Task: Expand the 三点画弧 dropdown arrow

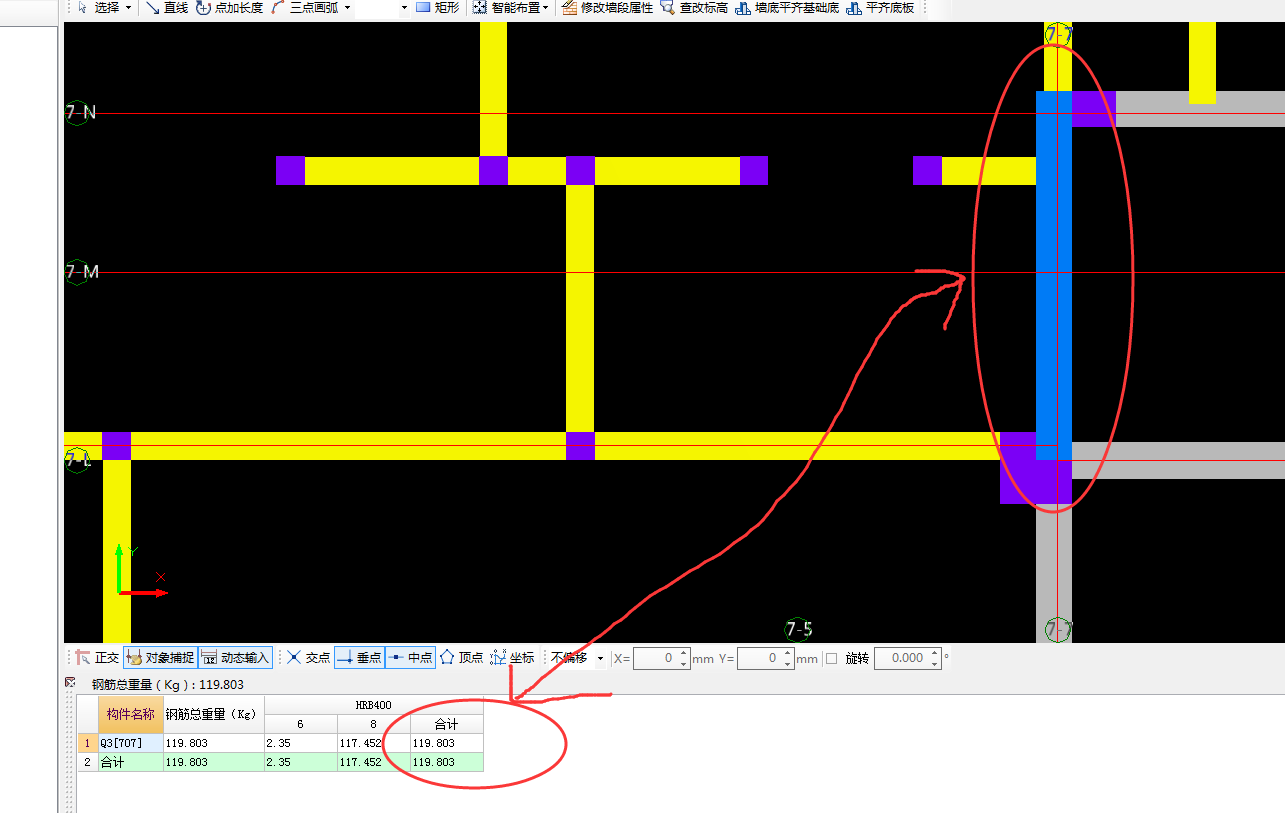Action: pos(347,7)
